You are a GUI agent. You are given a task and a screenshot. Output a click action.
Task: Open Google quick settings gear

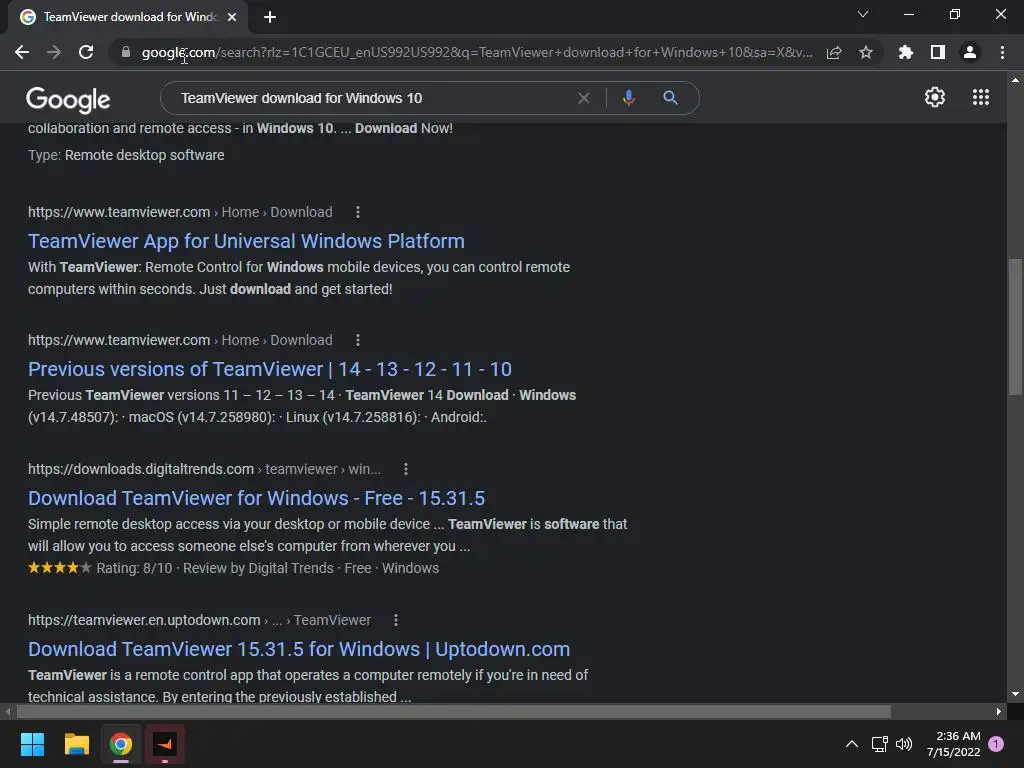935,97
